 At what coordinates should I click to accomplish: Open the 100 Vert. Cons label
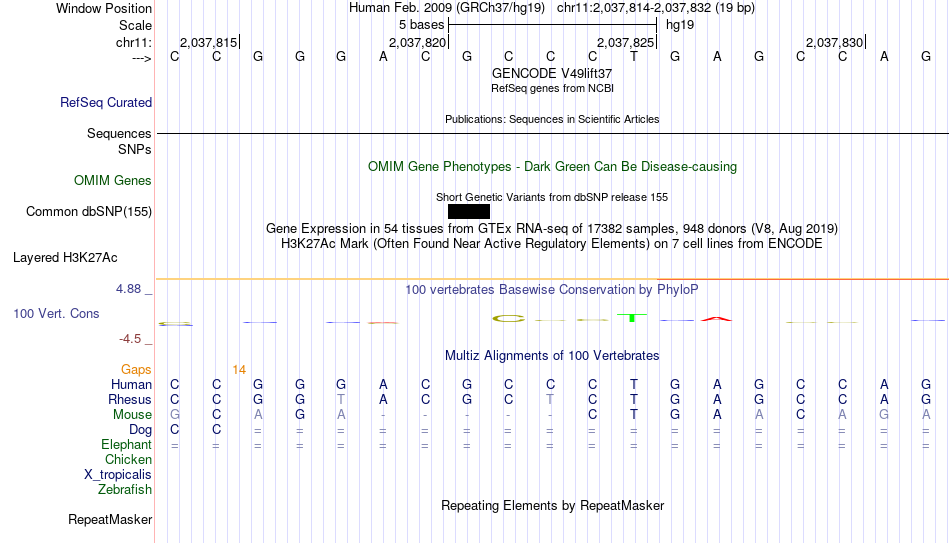click(x=56, y=313)
